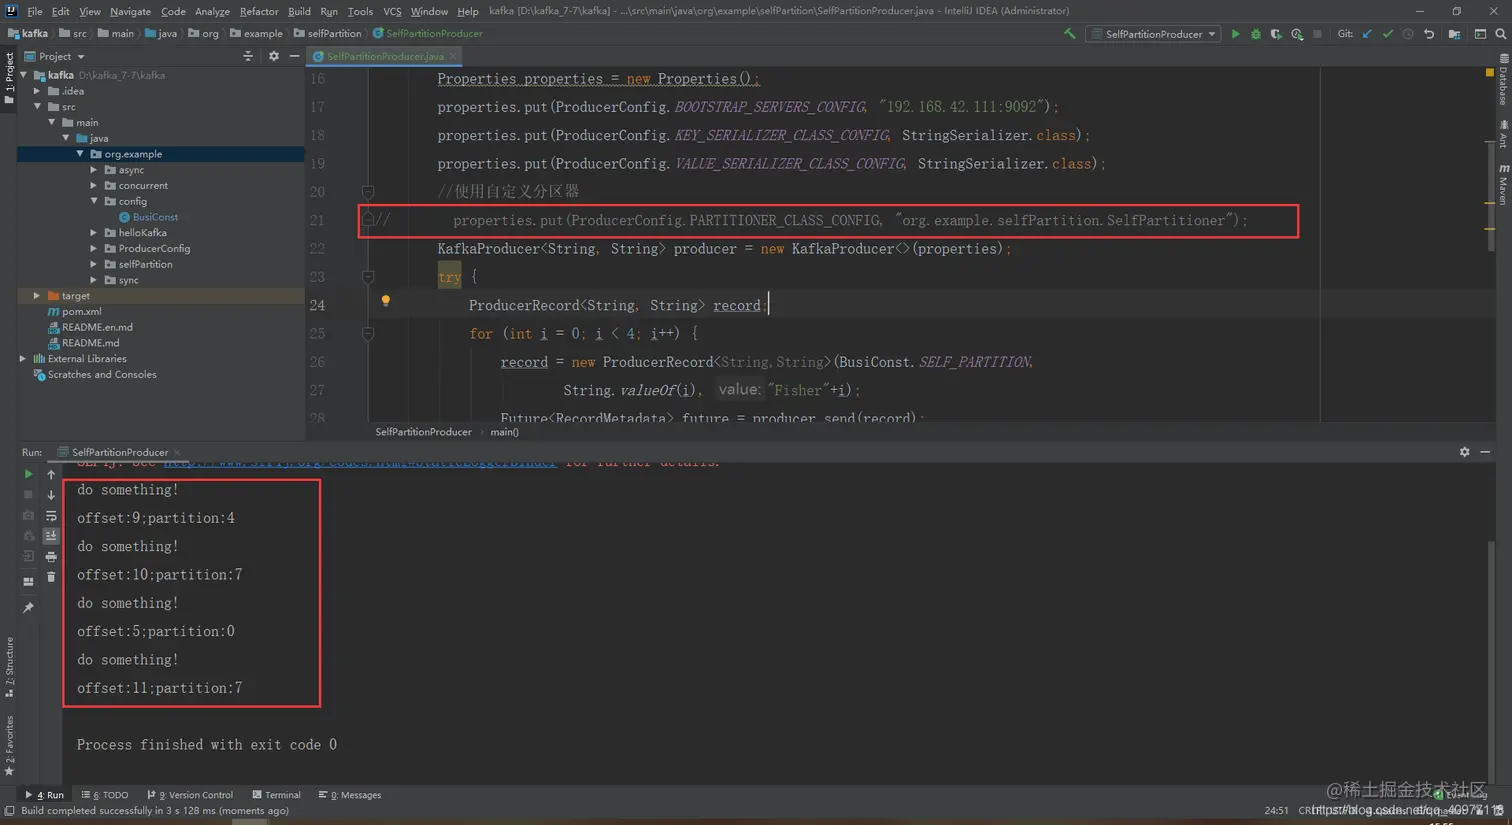Select the BusiConst class in tree
1512x825 pixels.
[x=155, y=217]
